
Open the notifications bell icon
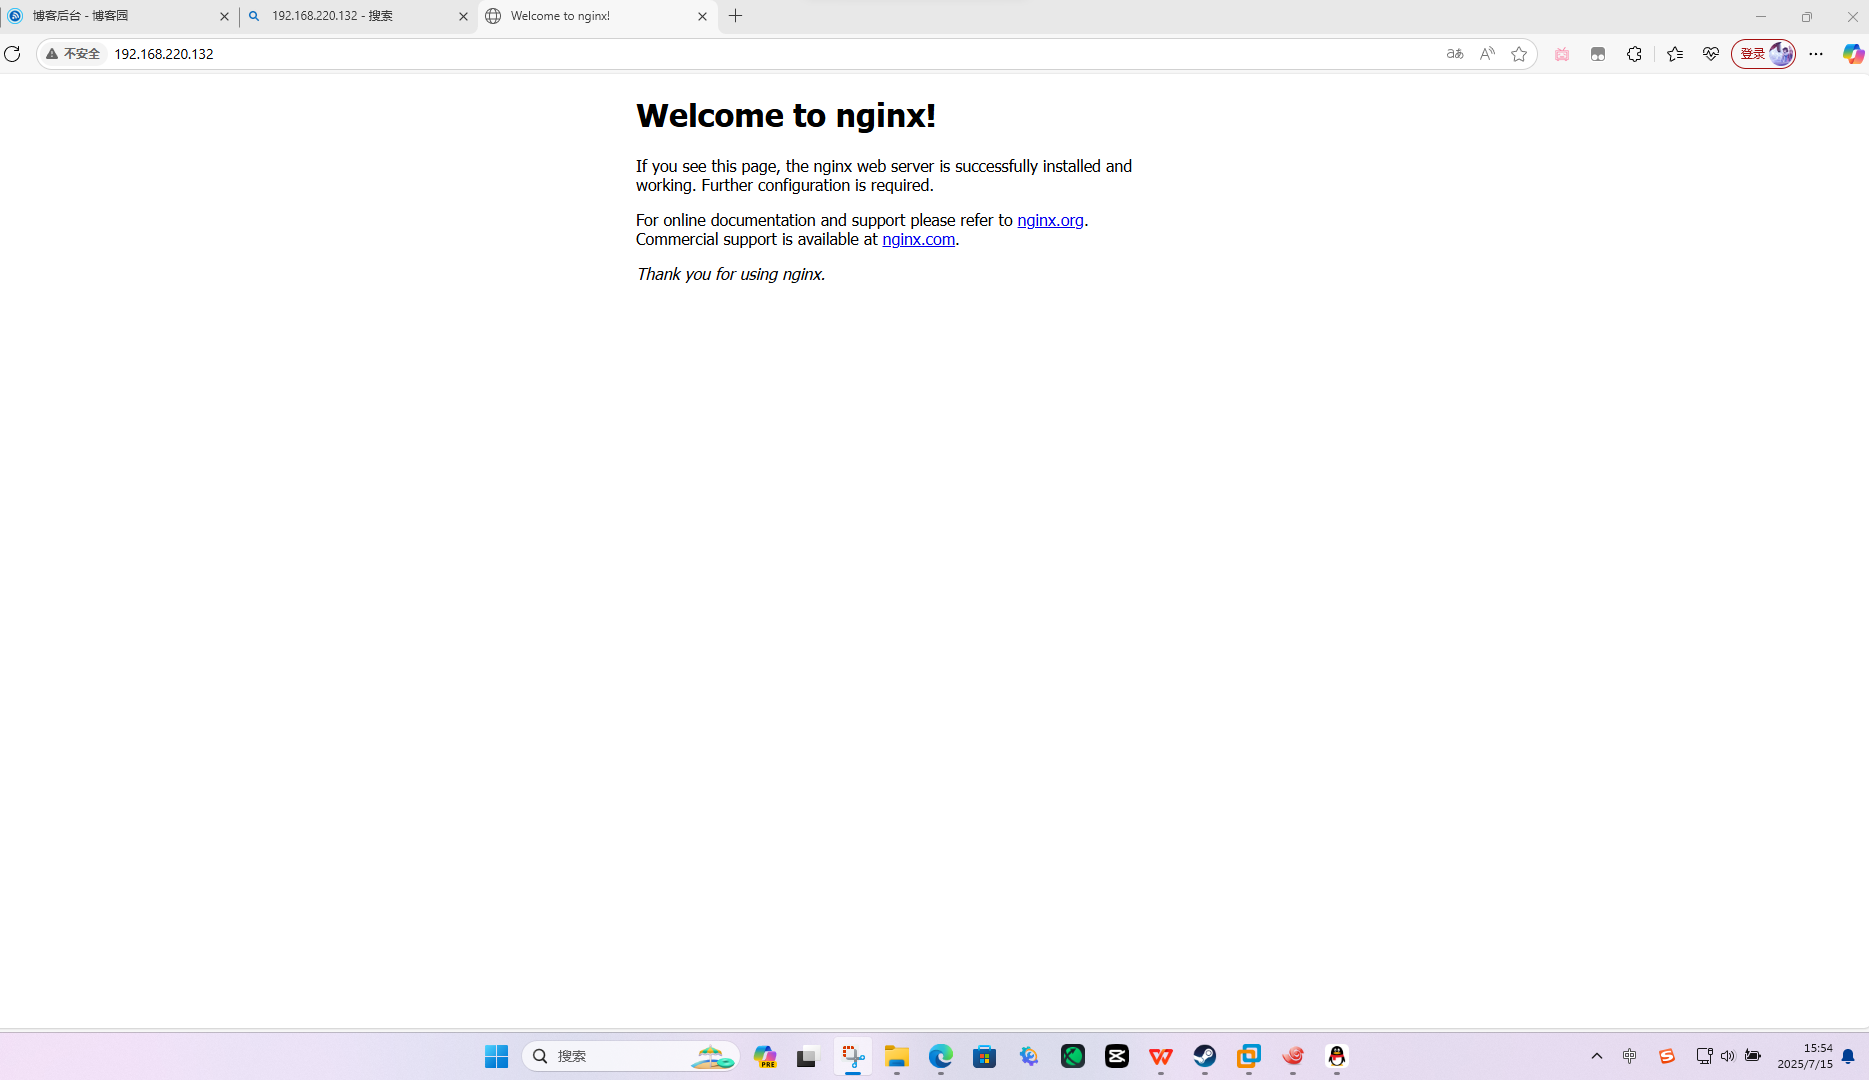click(1848, 1056)
